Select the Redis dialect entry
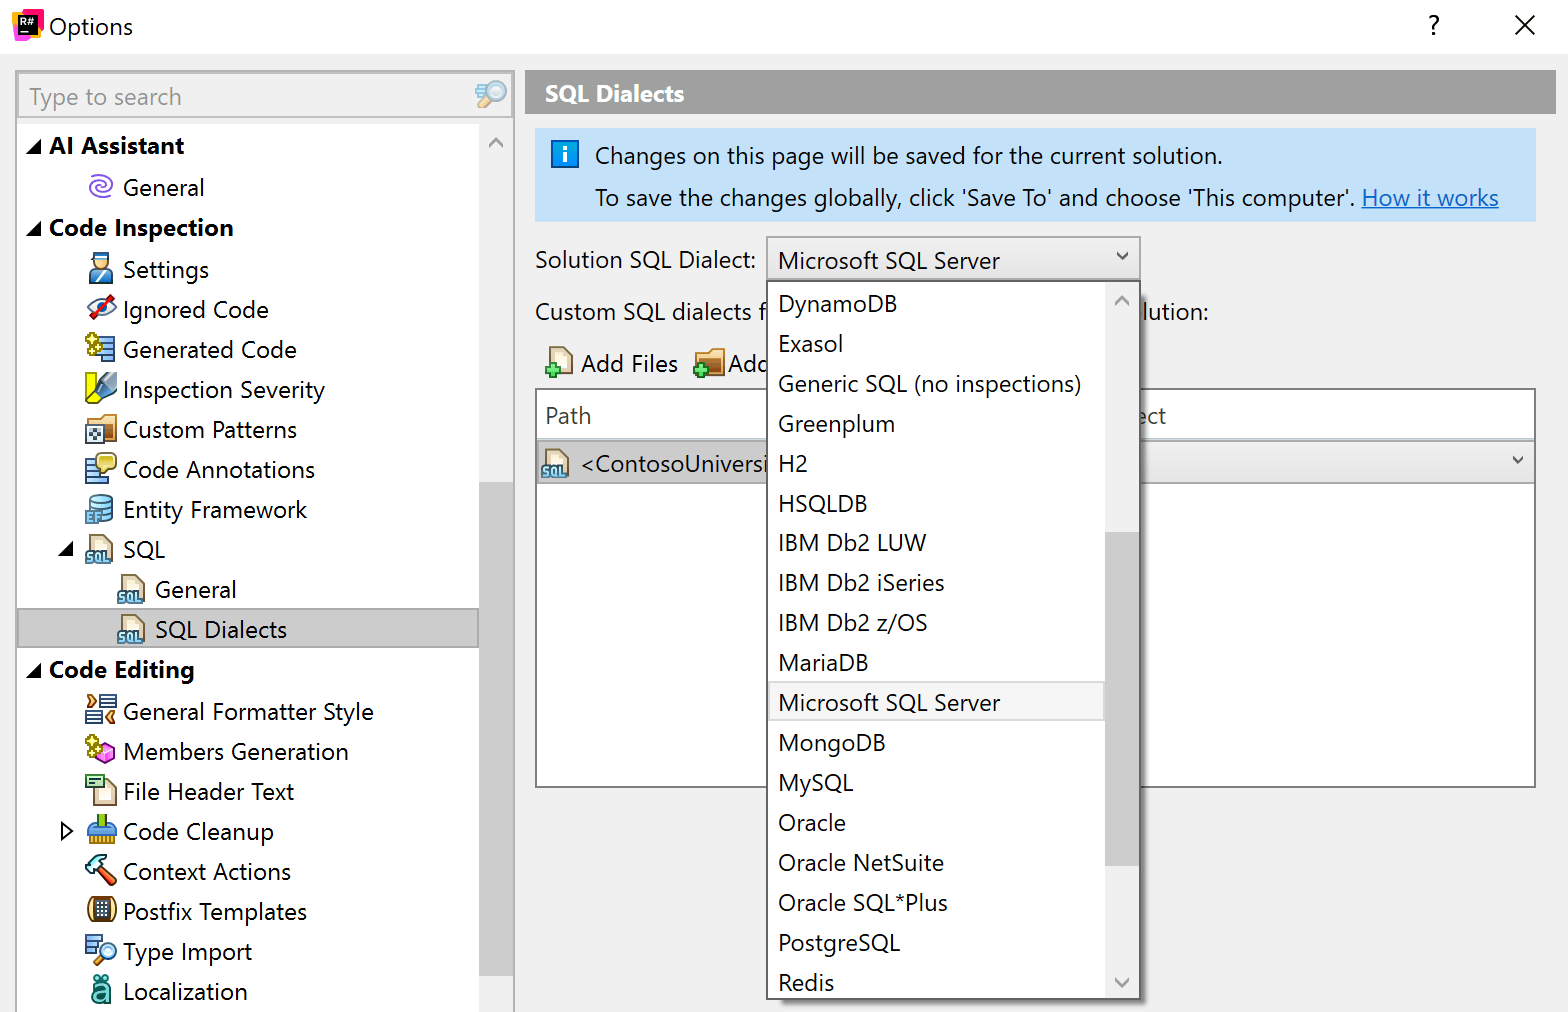This screenshot has height=1012, width=1568. pos(936,982)
